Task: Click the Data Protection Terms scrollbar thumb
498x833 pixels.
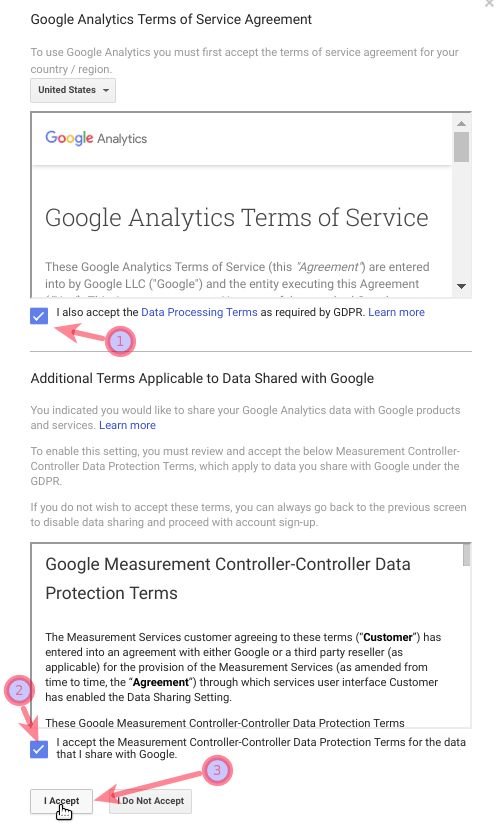Action: click(467, 555)
